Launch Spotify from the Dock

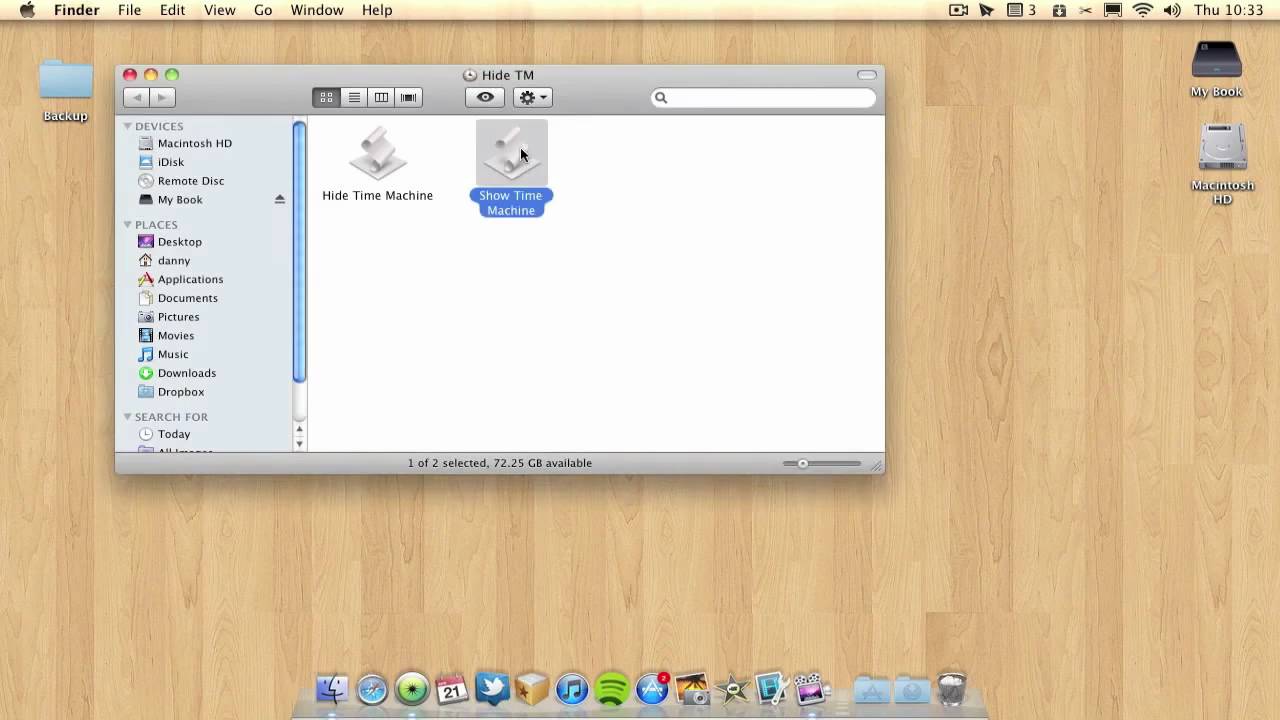click(x=611, y=689)
